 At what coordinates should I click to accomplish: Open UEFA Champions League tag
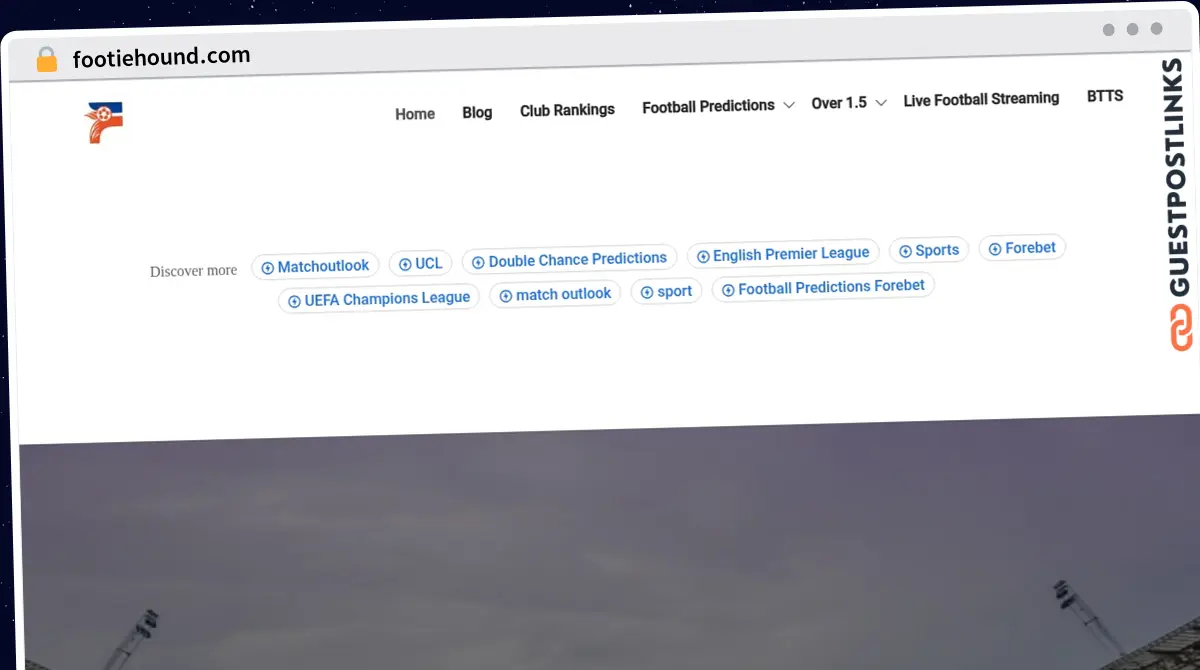(x=379, y=299)
